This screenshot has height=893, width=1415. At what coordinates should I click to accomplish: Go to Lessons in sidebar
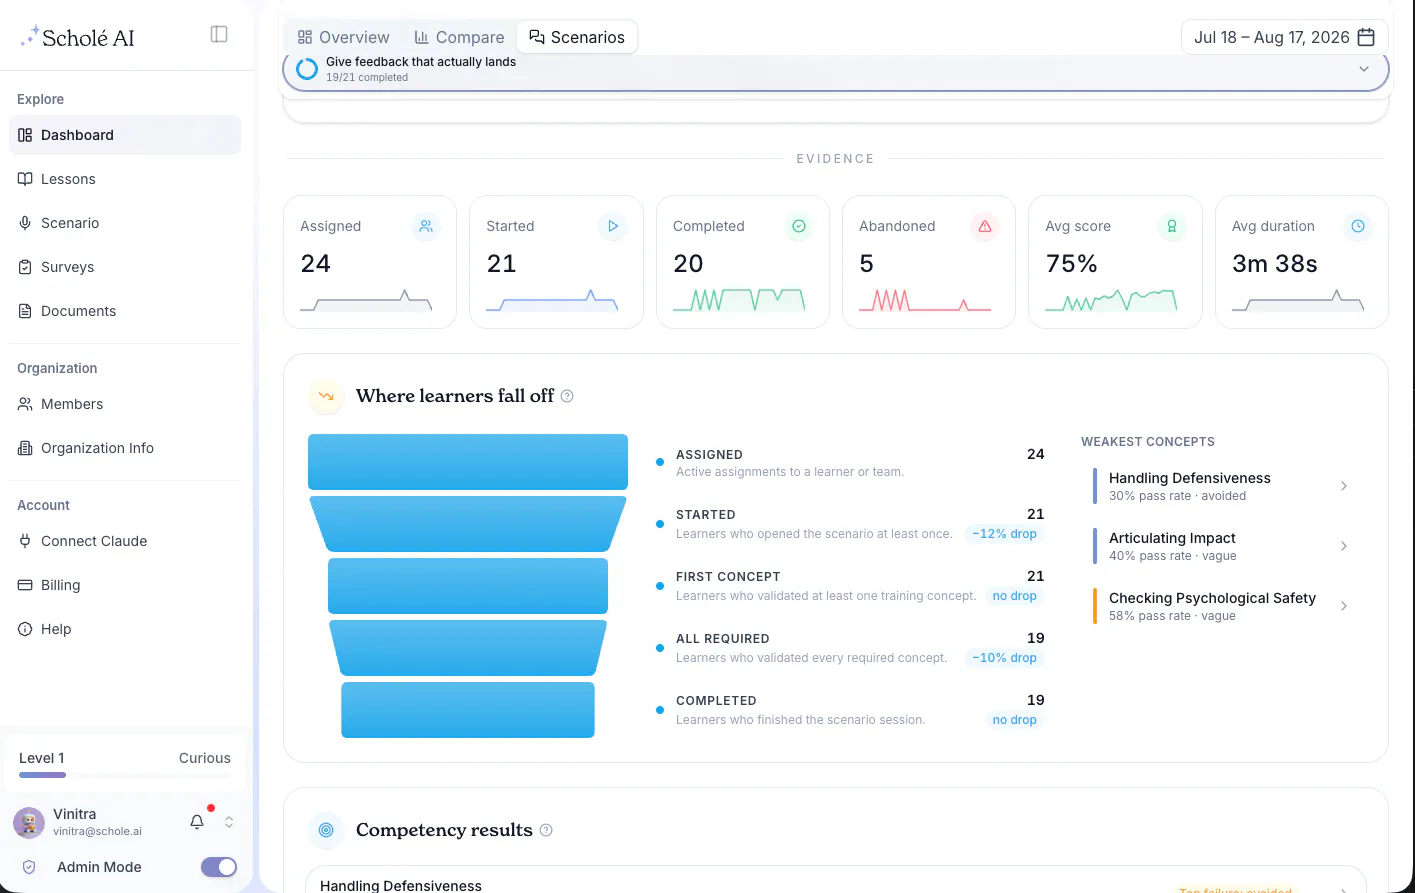[125, 179]
